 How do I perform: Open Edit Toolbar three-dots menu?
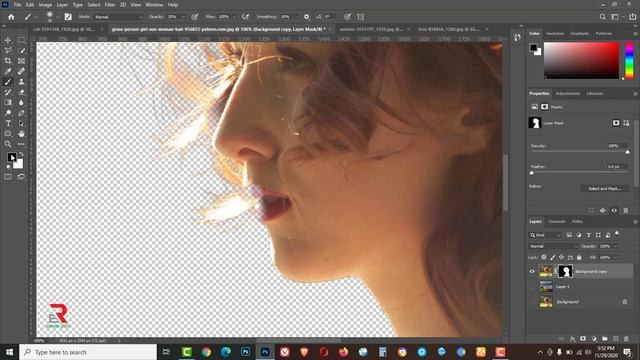pos(21,144)
